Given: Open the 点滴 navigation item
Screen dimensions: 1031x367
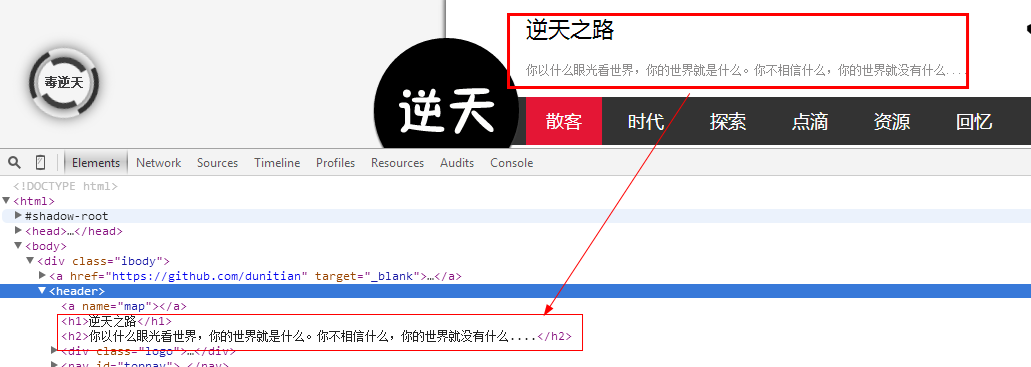Looking at the screenshot, I should pyautogui.click(x=810, y=121).
